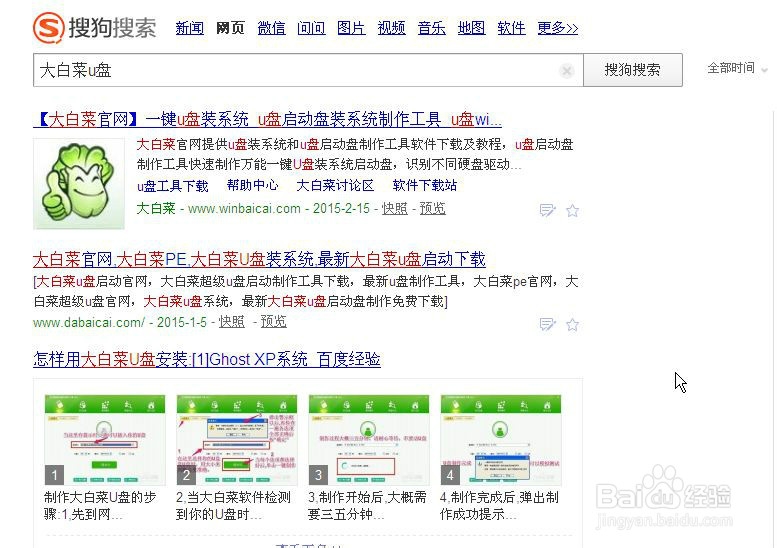Open the 帮助中心 sublink
Screen dimensions: 777x548
click(252, 185)
